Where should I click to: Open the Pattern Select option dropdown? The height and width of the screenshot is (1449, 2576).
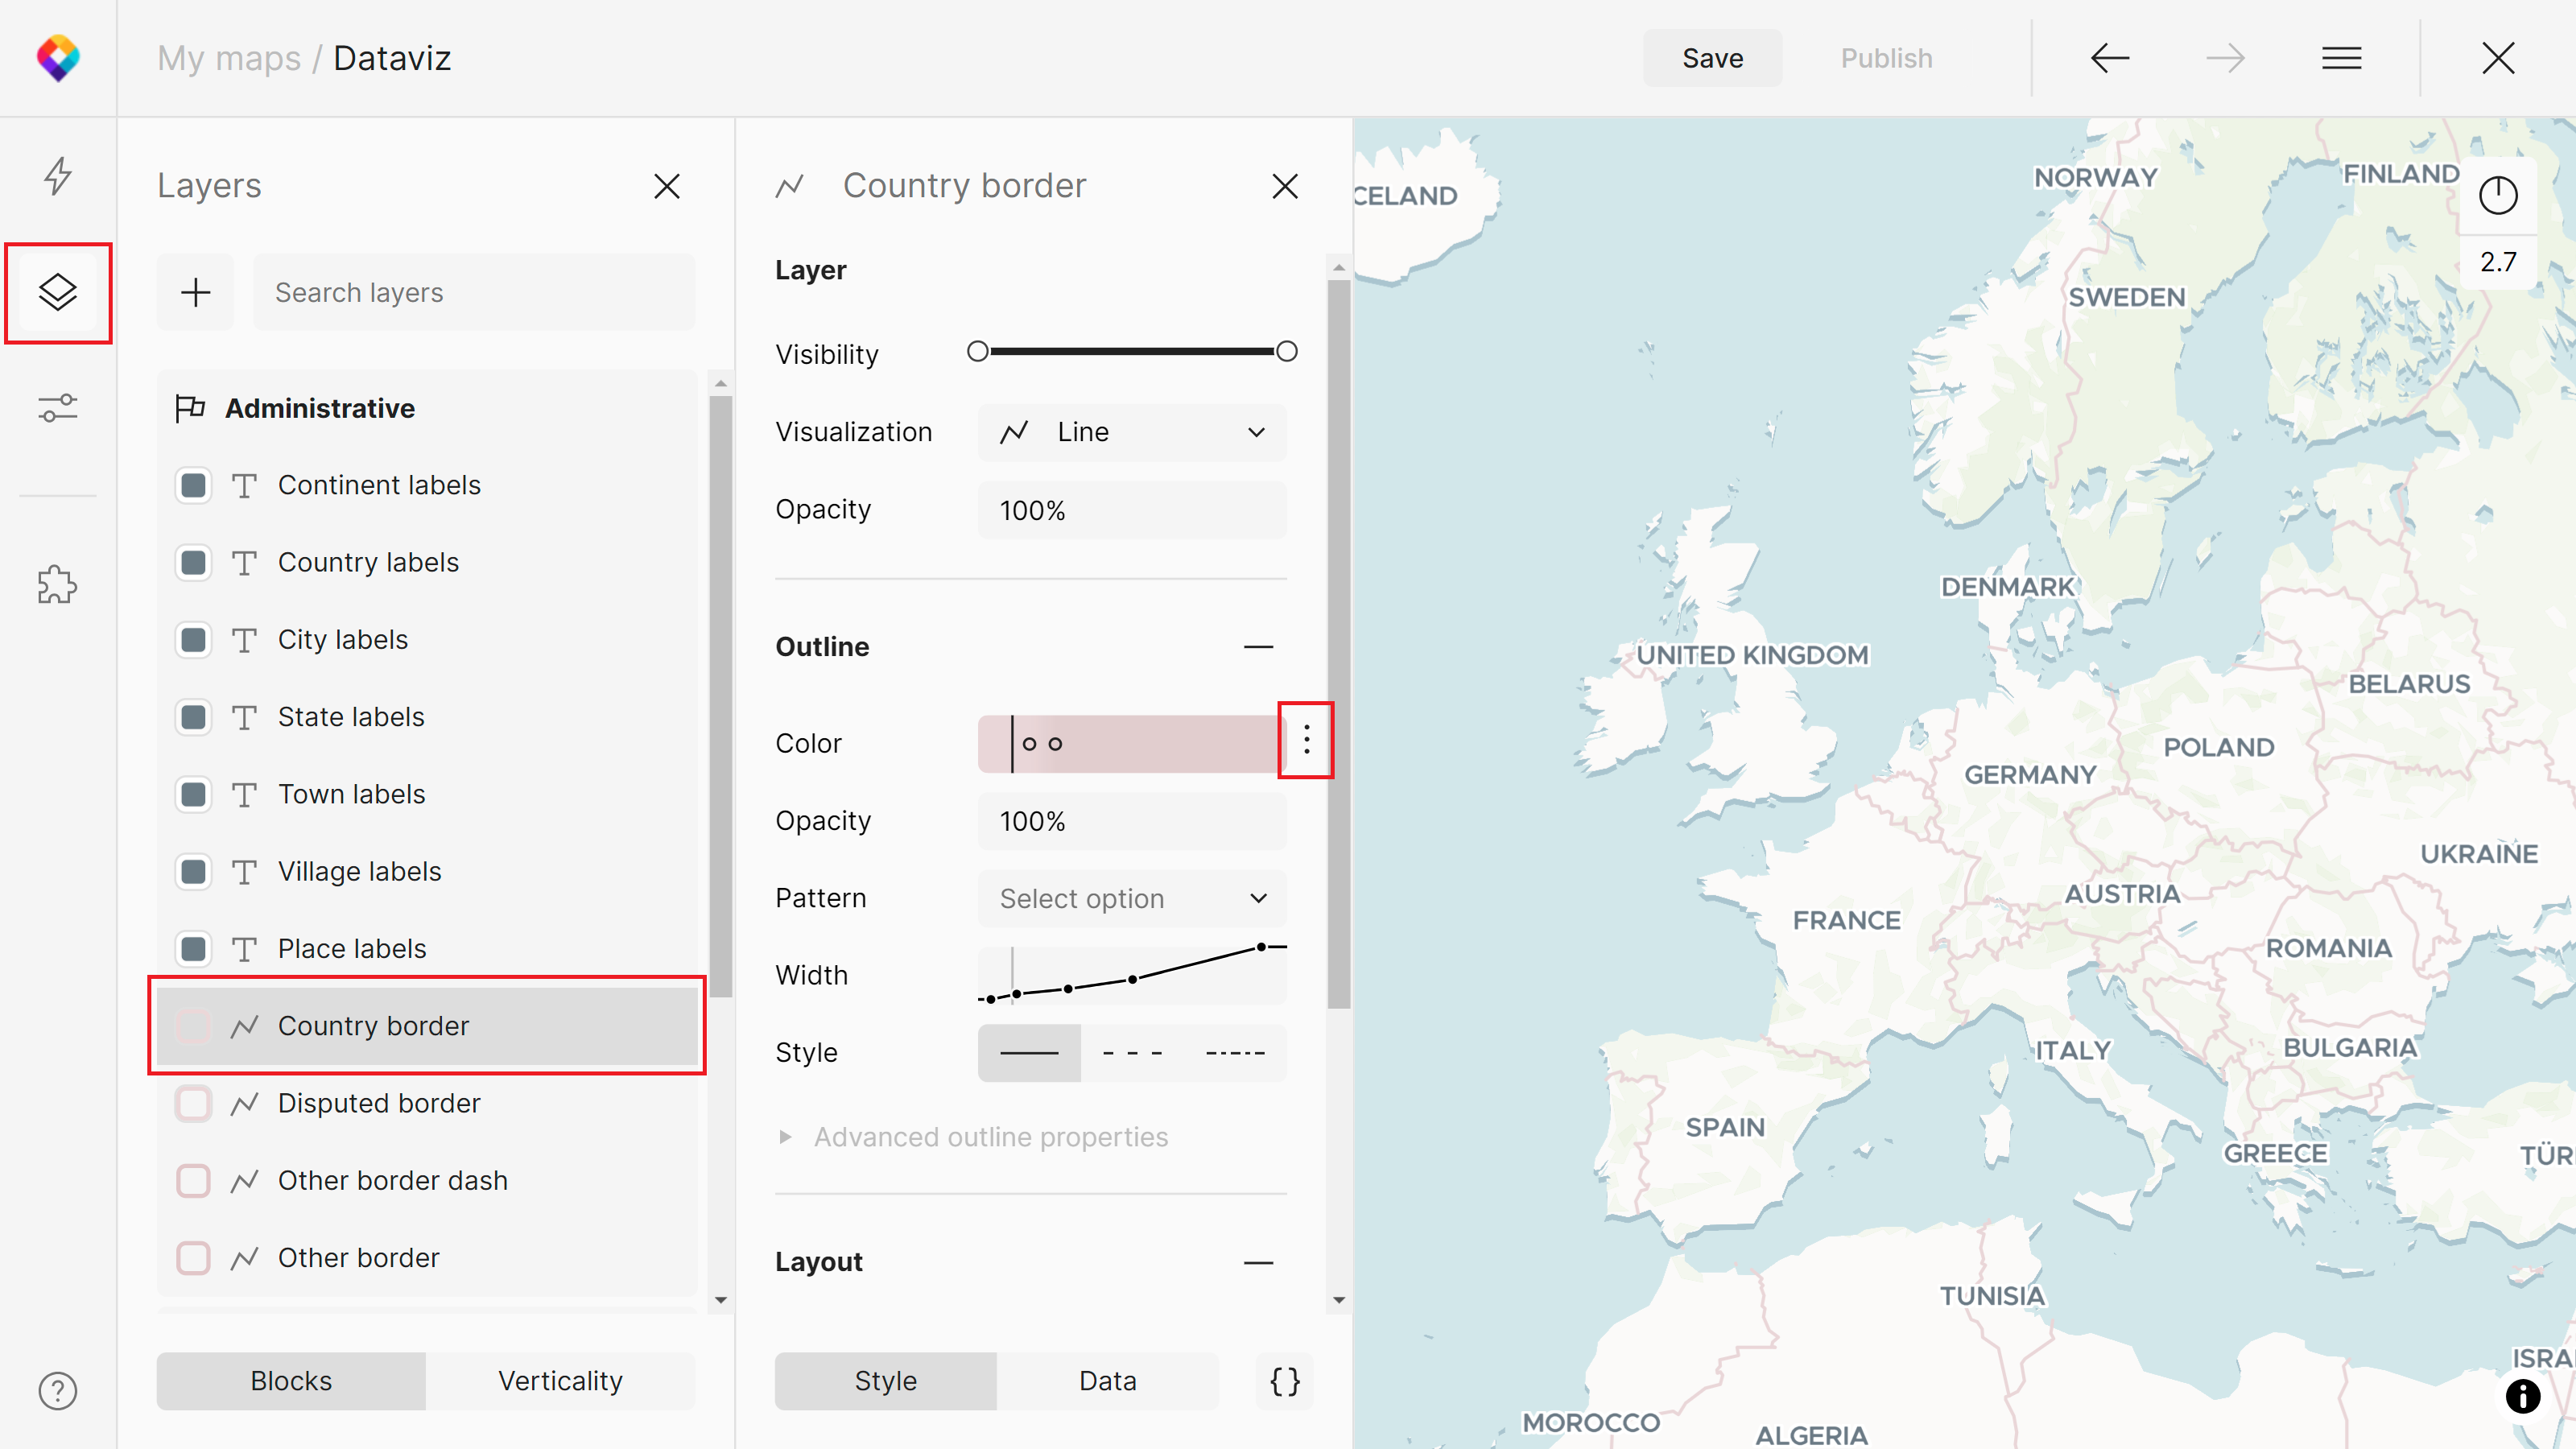pyautogui.click(x=1132, y=898)
